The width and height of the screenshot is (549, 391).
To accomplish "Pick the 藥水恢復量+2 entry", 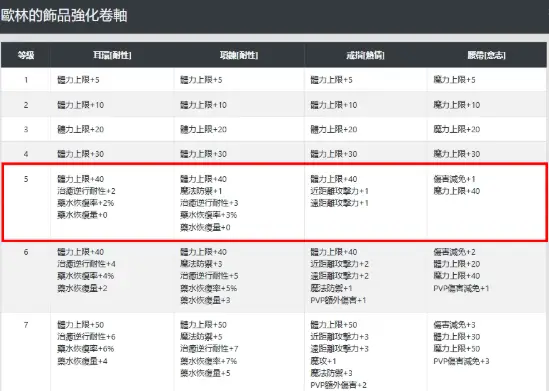I will (x=82, y=288).
